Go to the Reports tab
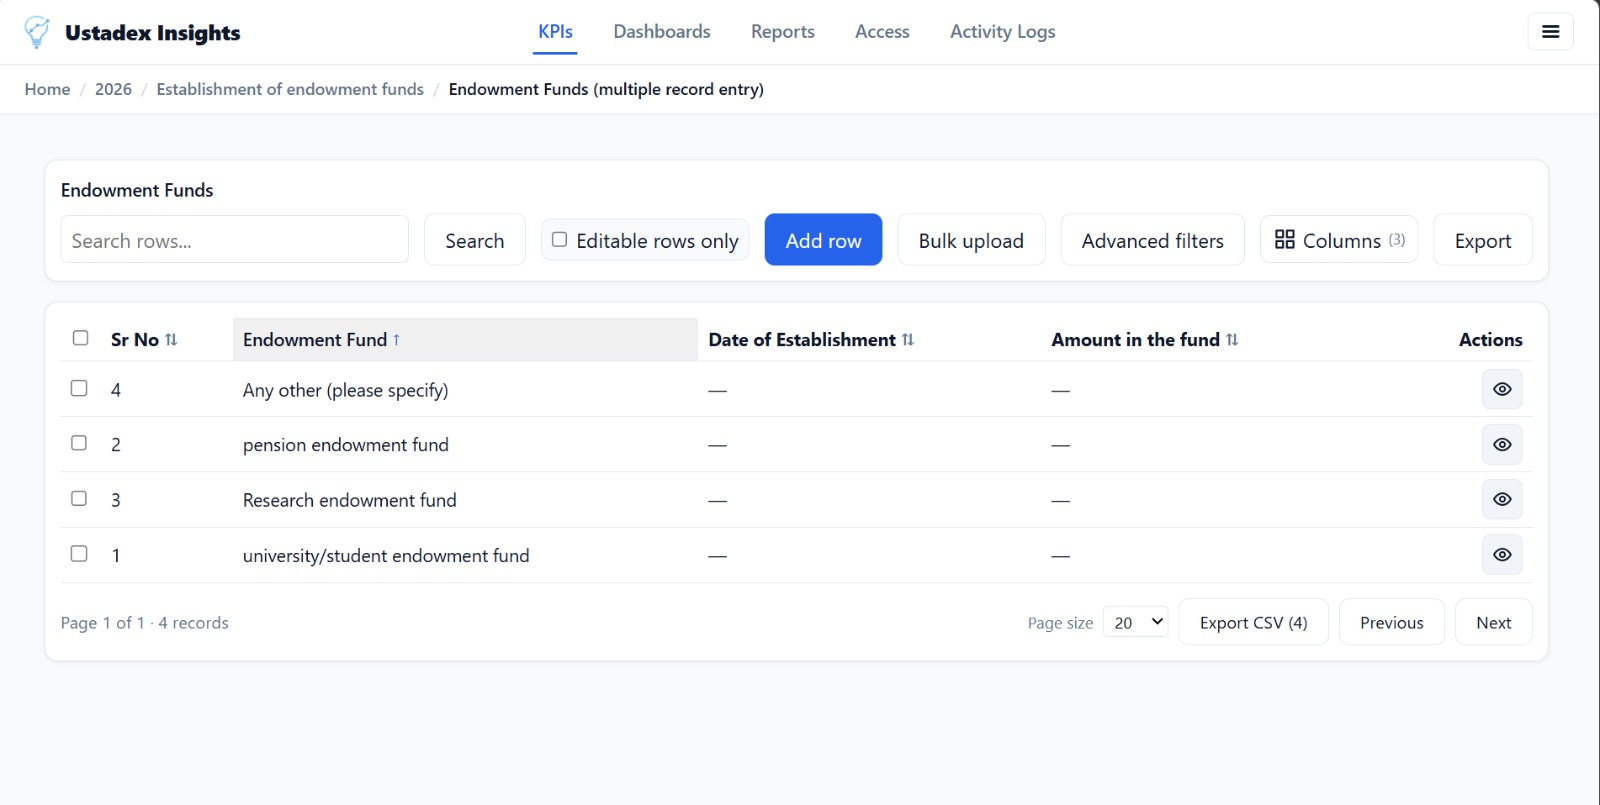 click(783, 32)
